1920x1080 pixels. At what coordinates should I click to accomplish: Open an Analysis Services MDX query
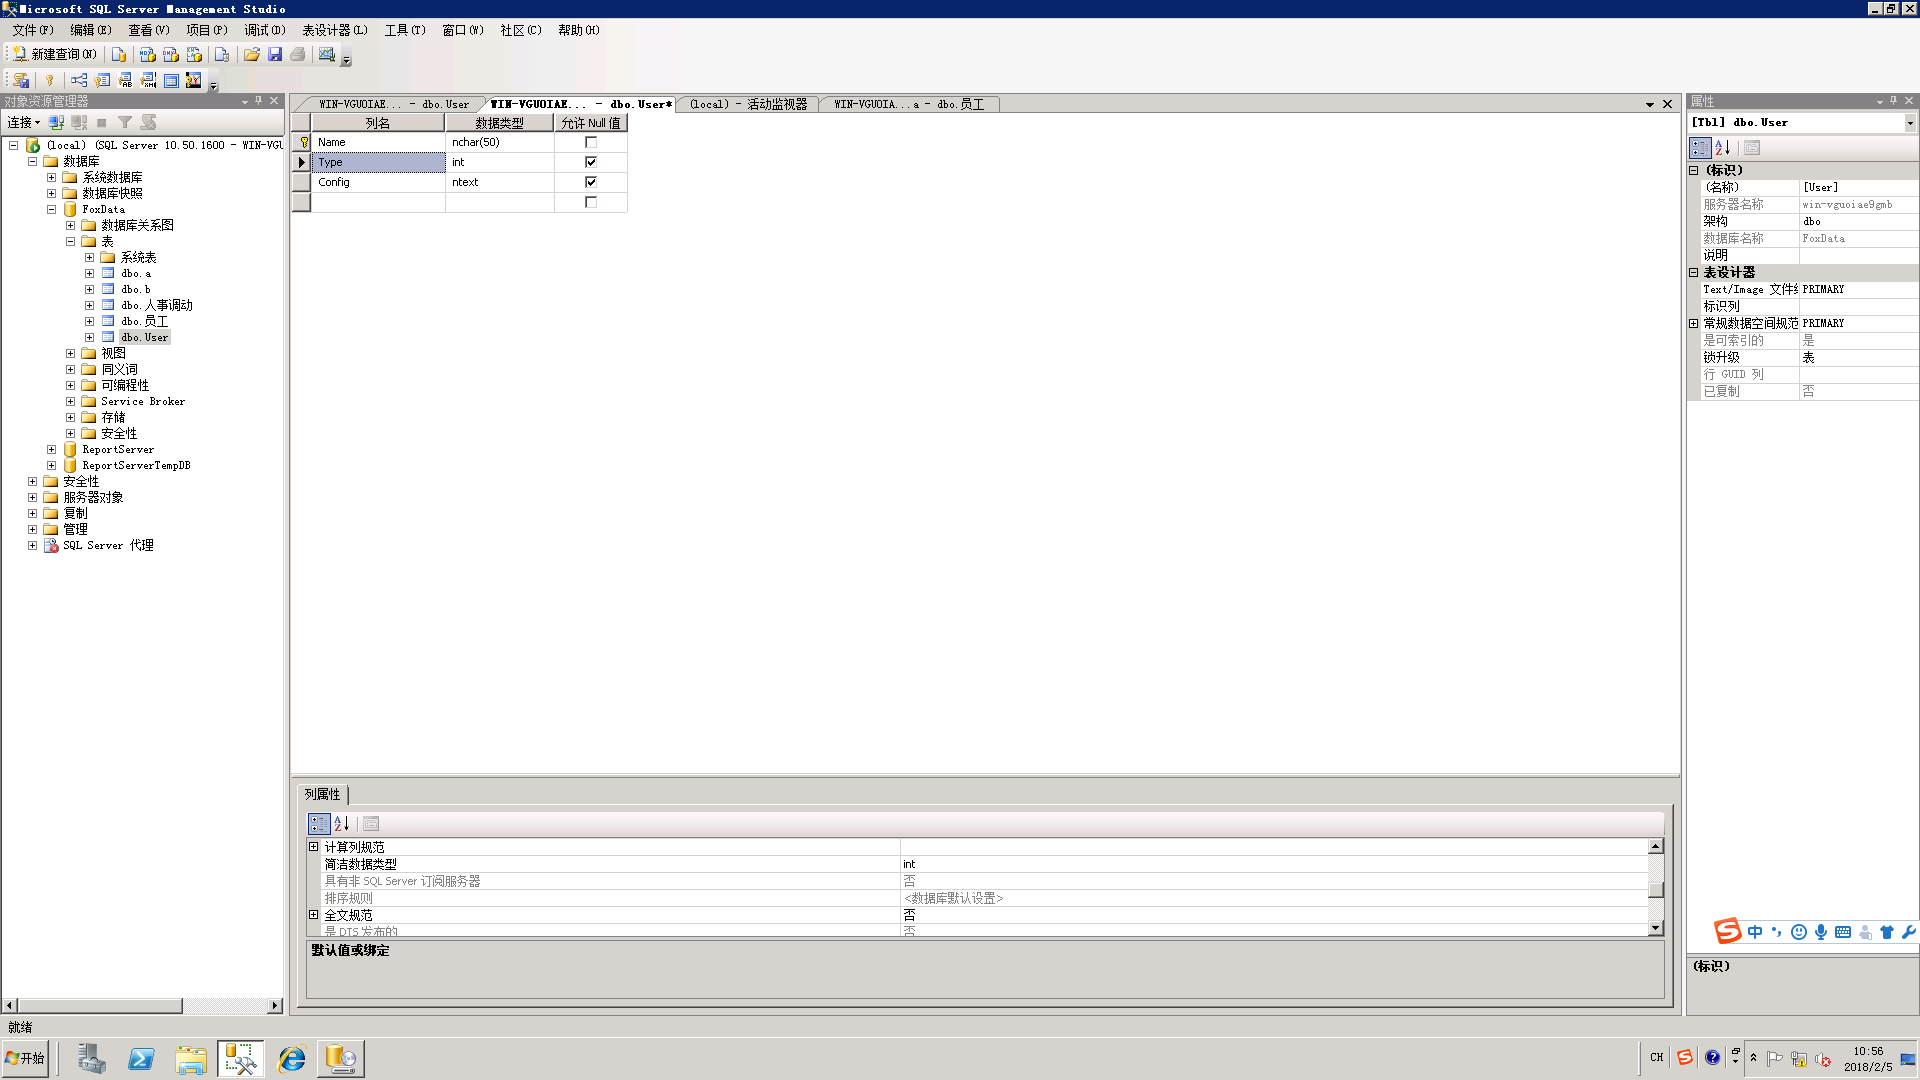pos(147,54)
